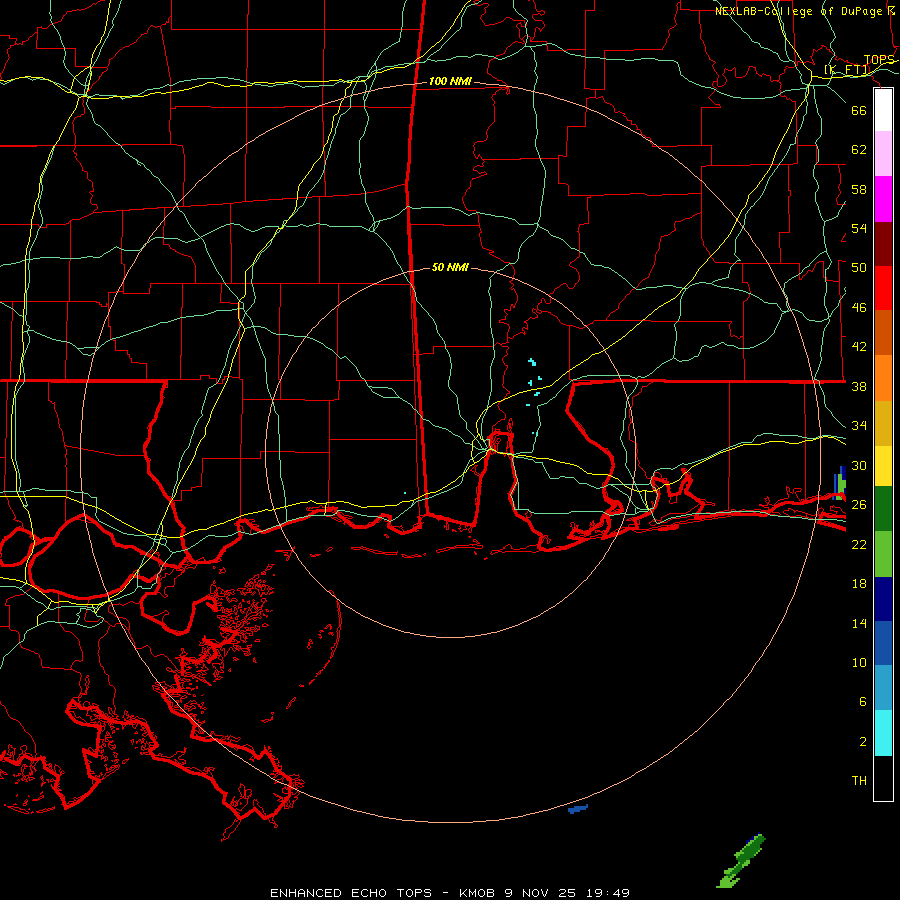This screenshot has height=900, width=900.
Task: Click the black TH threshold legend band
Action: click(883, 778)
